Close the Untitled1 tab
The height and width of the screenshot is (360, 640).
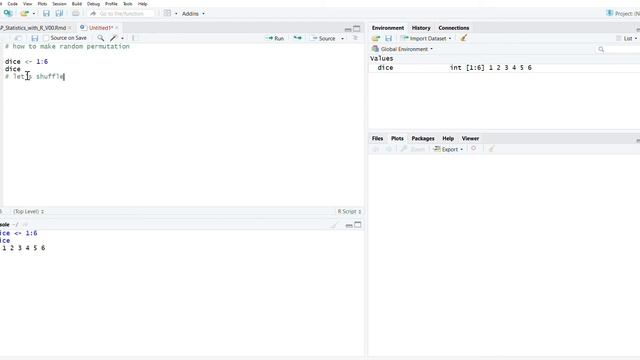117,28
